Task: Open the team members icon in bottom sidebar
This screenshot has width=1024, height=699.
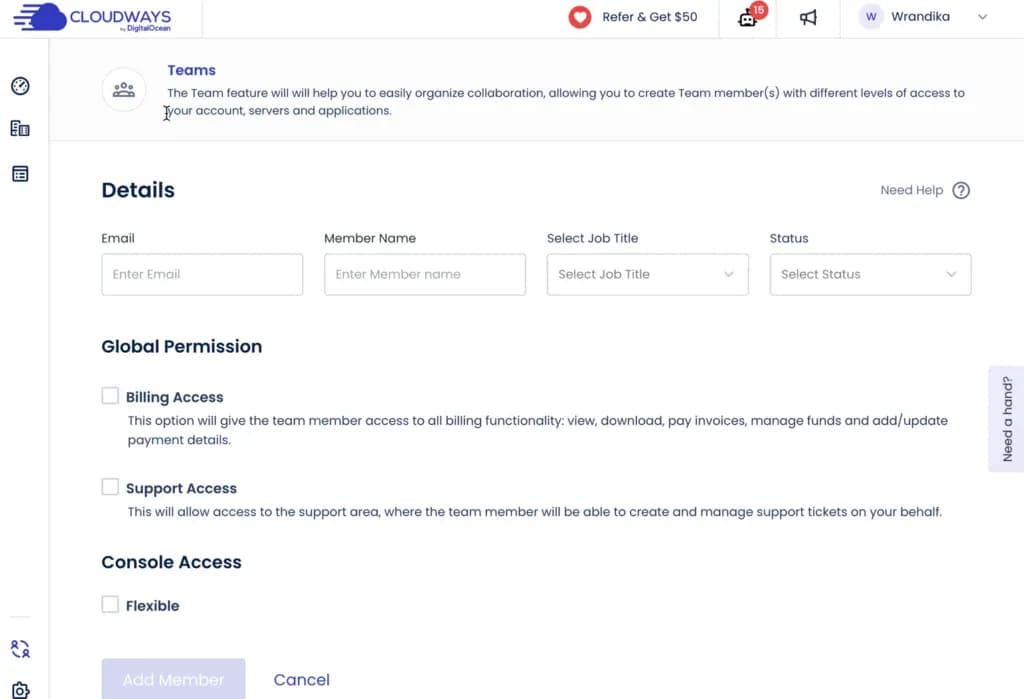Action: coord(20,649)
